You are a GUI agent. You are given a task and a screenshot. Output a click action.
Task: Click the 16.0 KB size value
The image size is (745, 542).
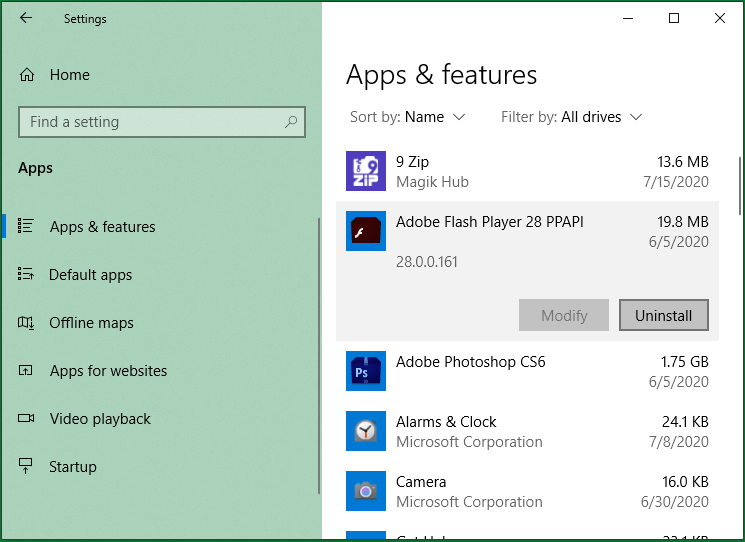685,482
